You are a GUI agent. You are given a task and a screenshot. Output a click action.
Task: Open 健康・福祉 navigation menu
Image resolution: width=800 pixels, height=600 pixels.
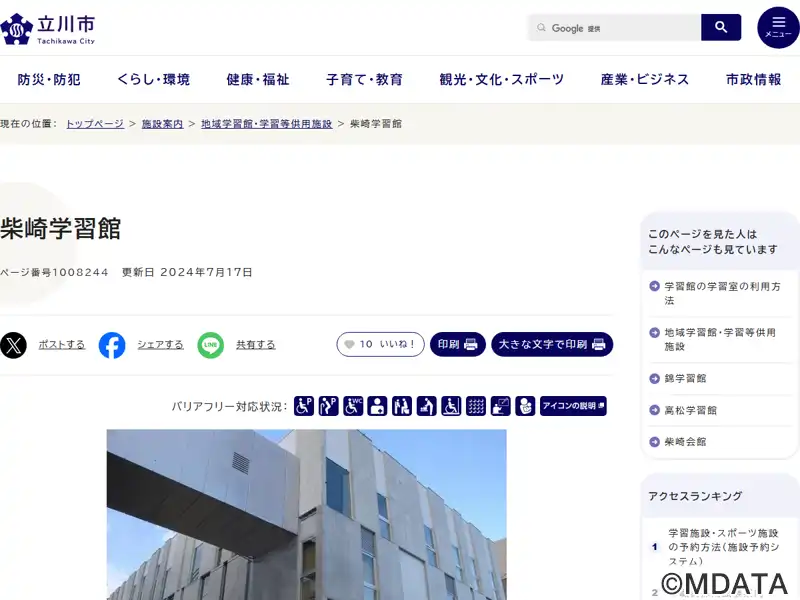point(258,80)
